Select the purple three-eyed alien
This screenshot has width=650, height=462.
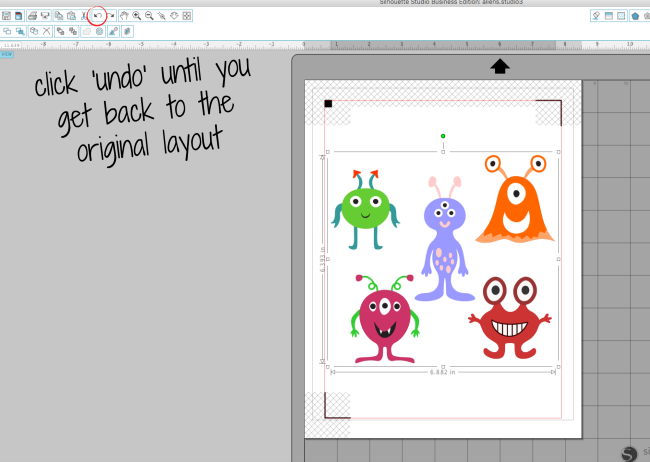point(444,238)
